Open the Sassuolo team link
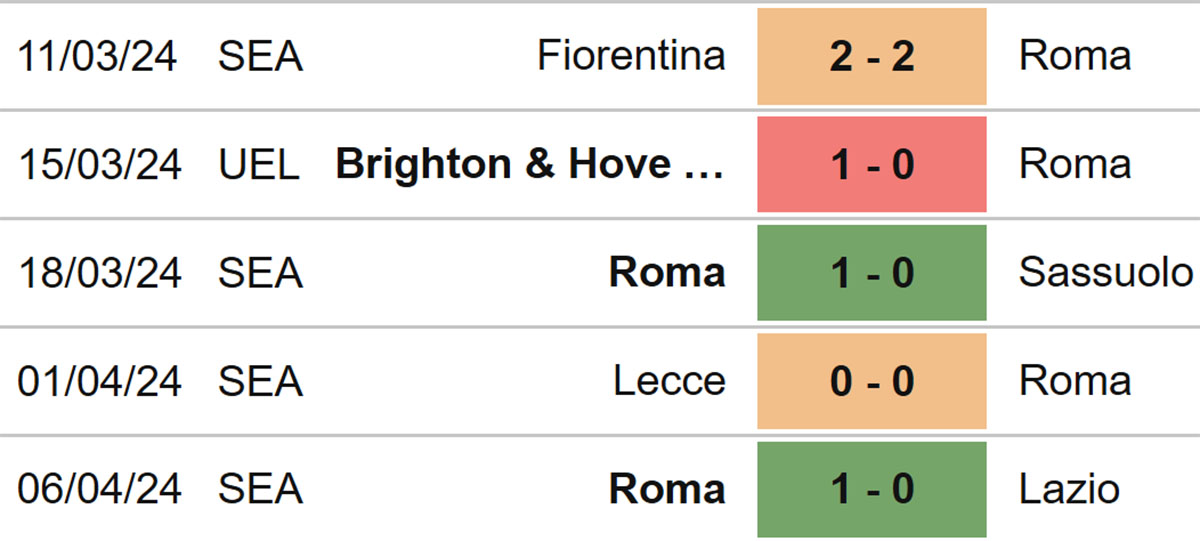 (1106, 272)
